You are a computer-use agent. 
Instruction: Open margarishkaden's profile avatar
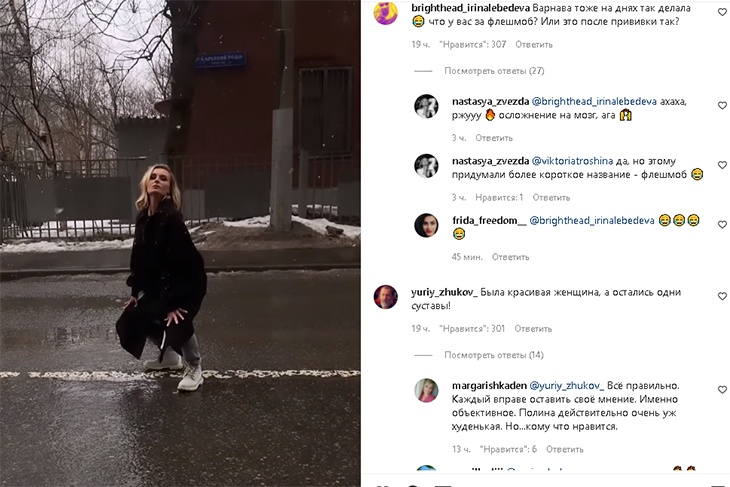click(426, 390)
